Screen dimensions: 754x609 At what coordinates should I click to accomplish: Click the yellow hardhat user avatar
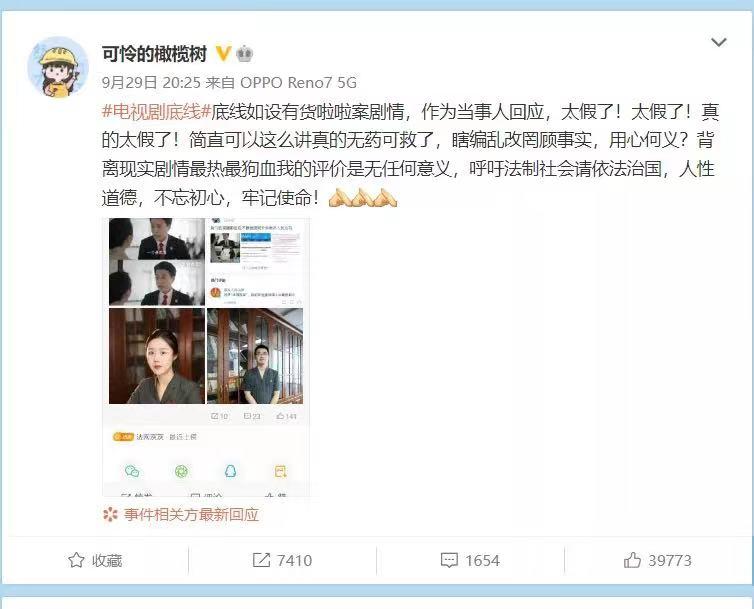[x=58, y=67]
